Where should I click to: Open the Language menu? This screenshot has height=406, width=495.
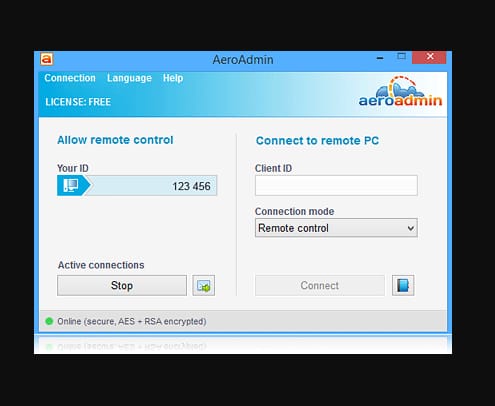click(x=129, y=78)
